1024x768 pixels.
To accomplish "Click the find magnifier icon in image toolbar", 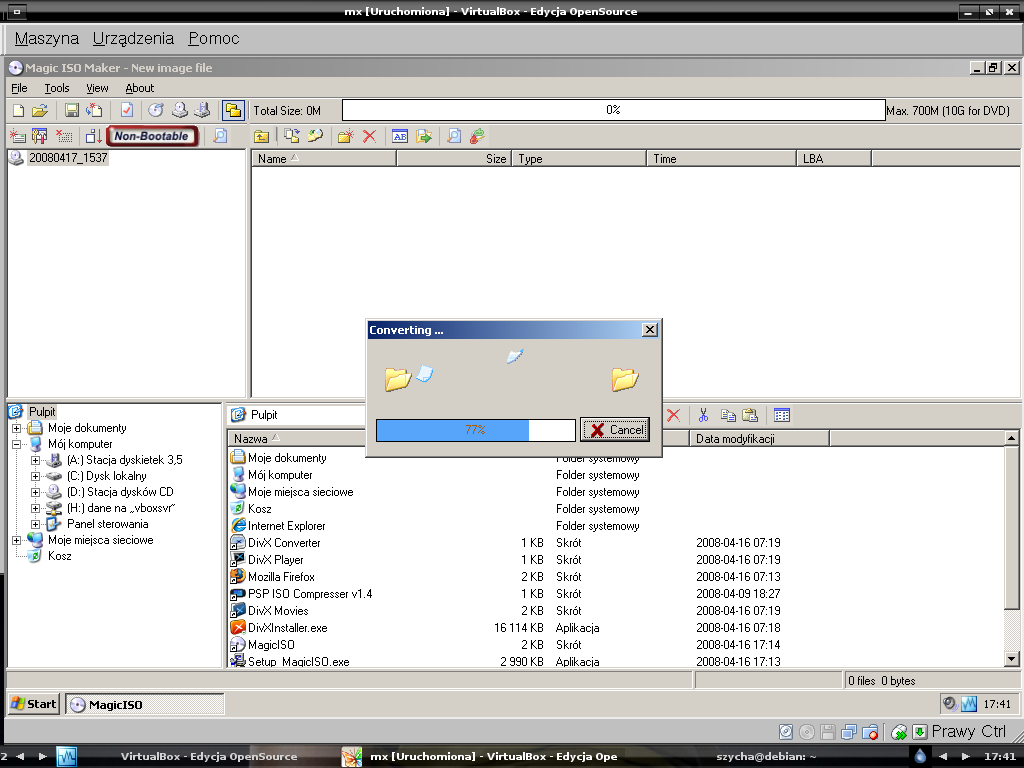I will tap(454, 136).
